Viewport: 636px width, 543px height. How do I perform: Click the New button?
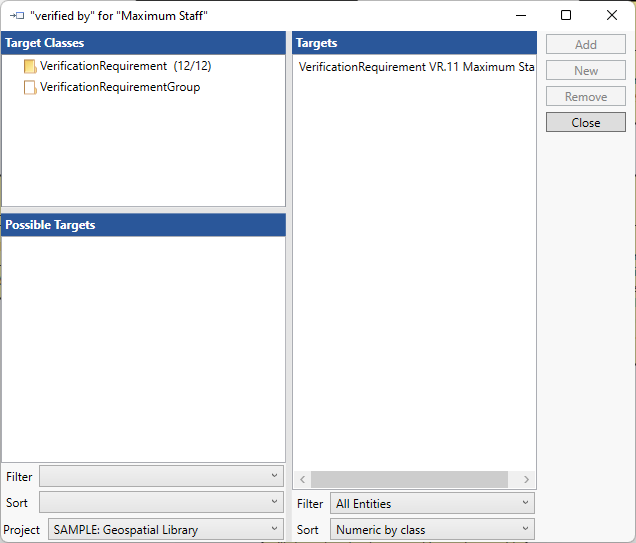click(x=586, y=71)
